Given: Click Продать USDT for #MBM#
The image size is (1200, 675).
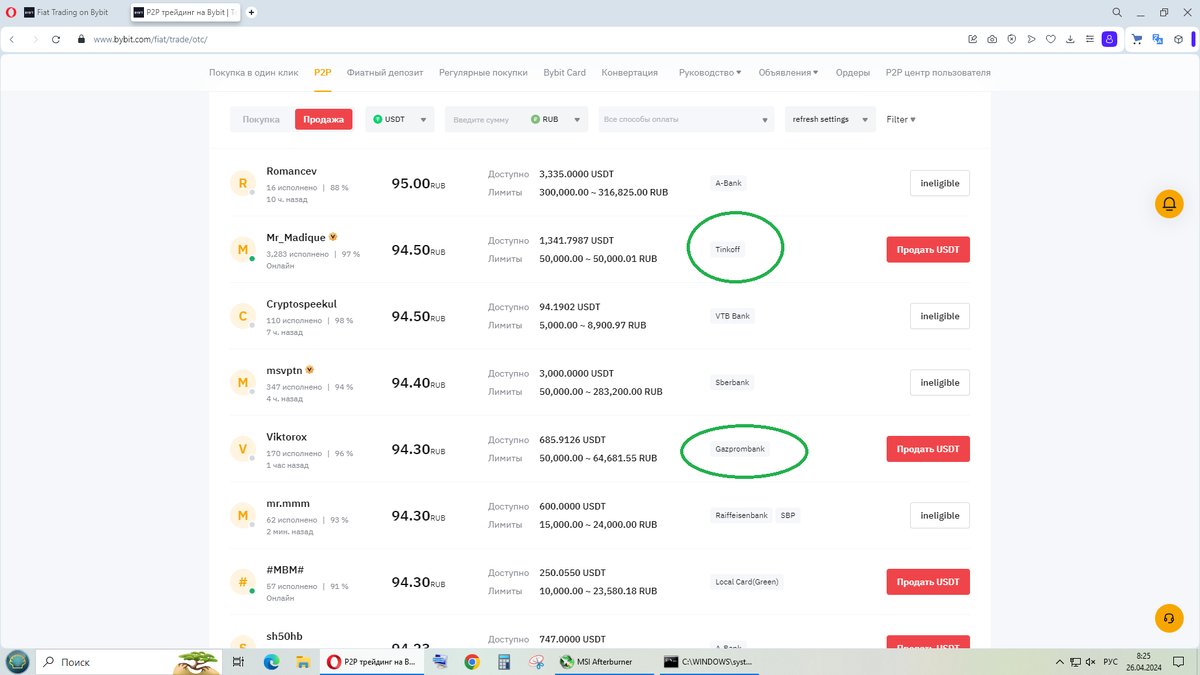Looking at the screenshot, I should [928, 582].
